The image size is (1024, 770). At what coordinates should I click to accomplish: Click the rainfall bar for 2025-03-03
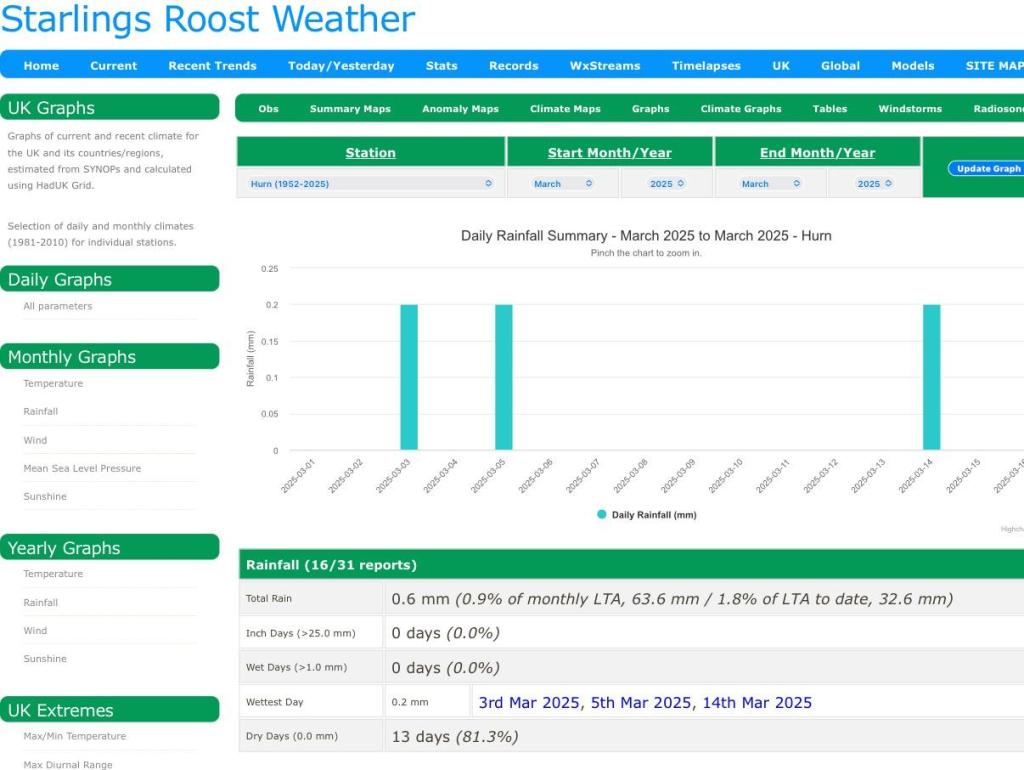(409, 378)
